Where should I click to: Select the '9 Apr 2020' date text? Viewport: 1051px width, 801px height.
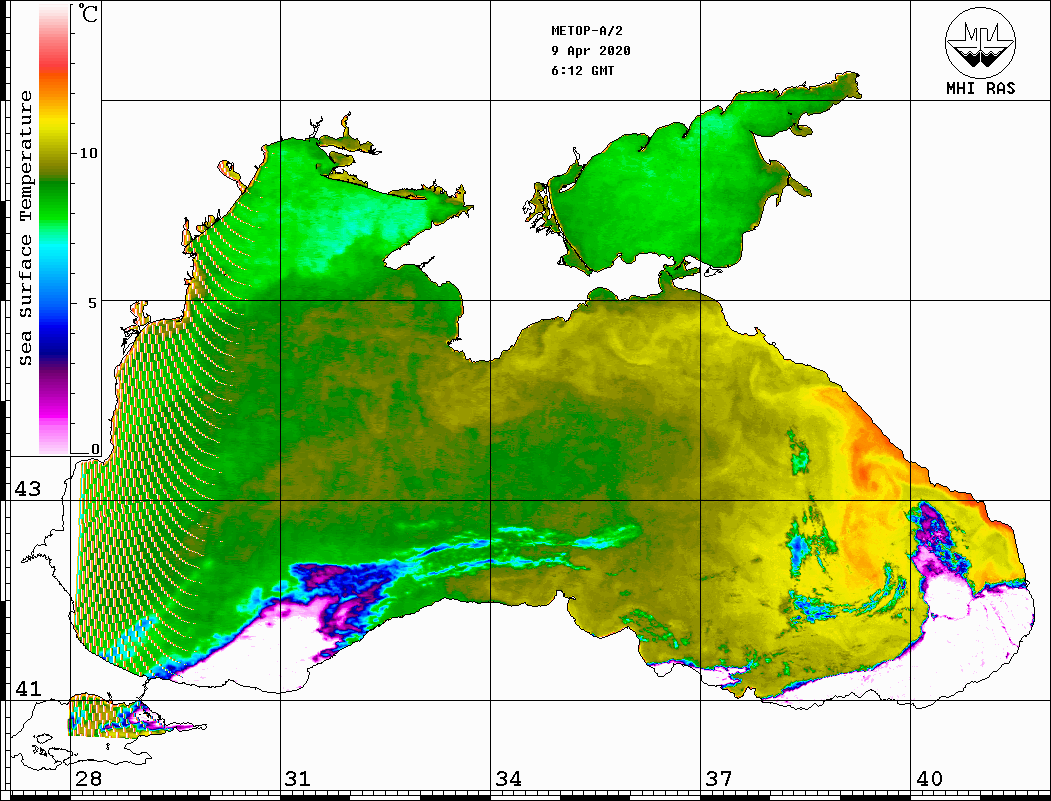click(x=591, y=51)
